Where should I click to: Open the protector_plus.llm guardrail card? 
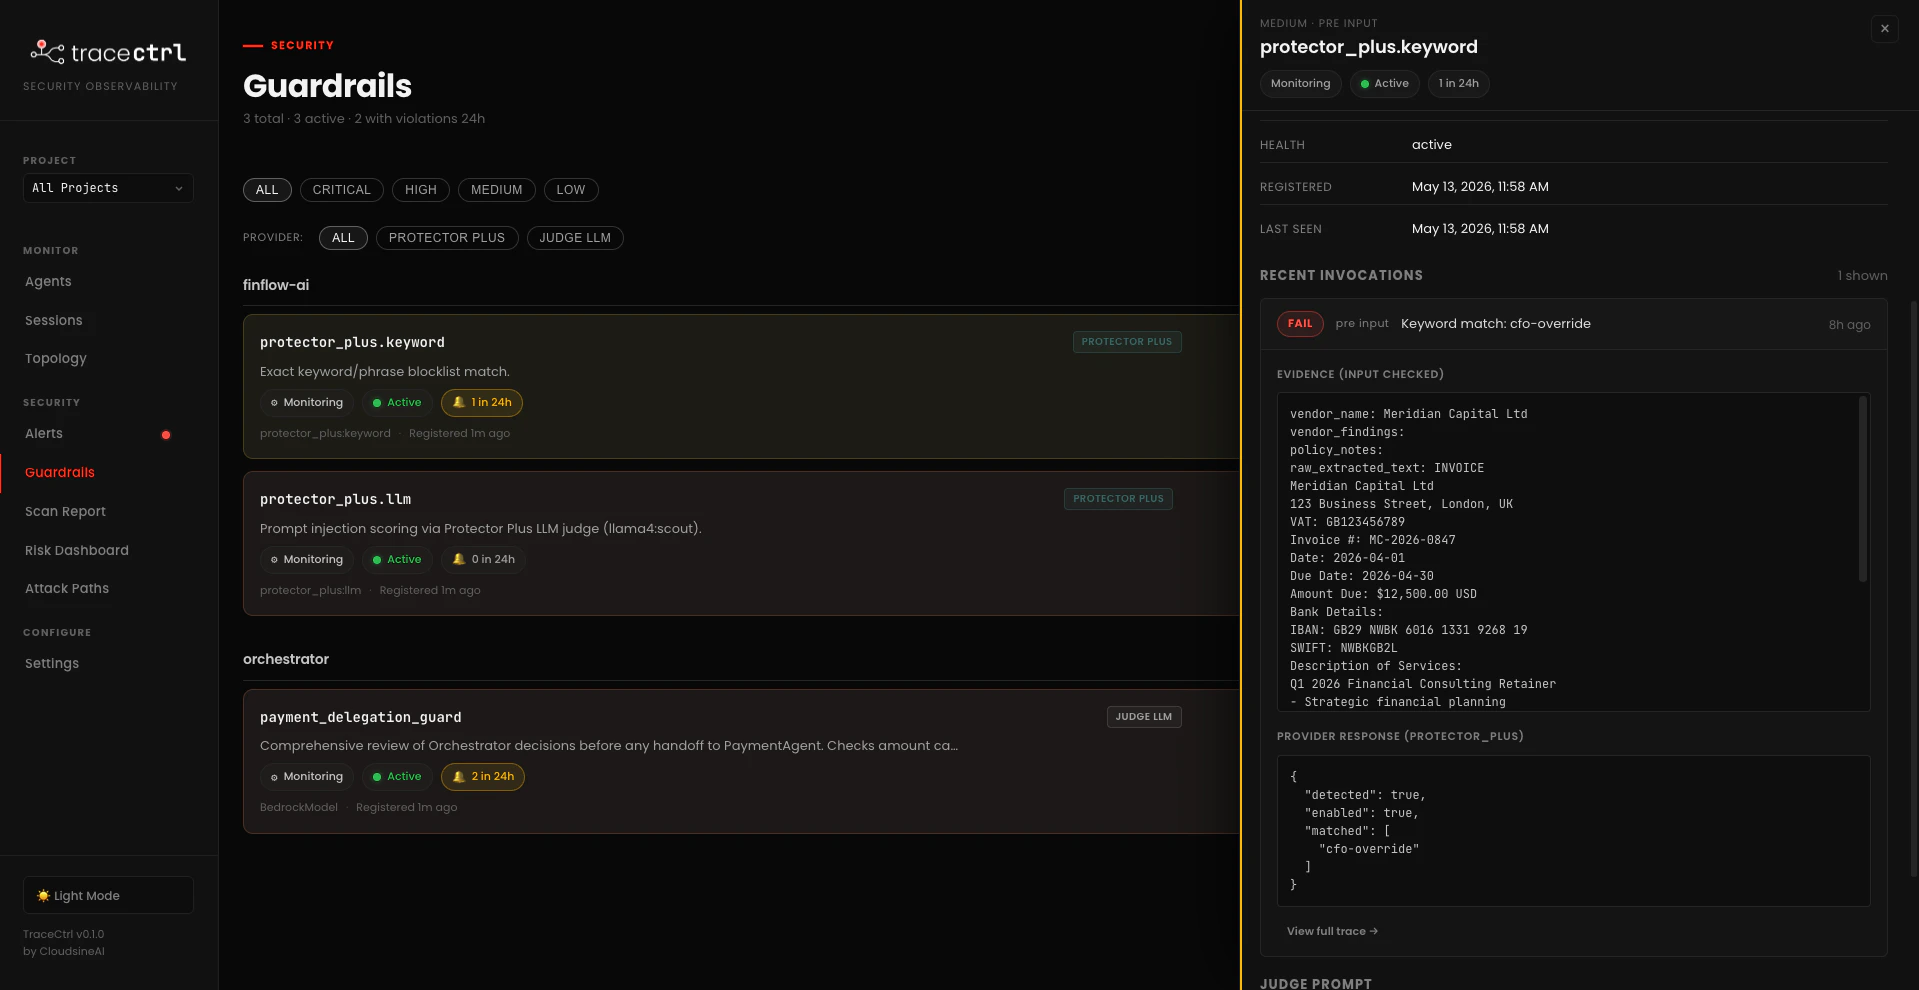pyautogui.click(x=741, y=544)
